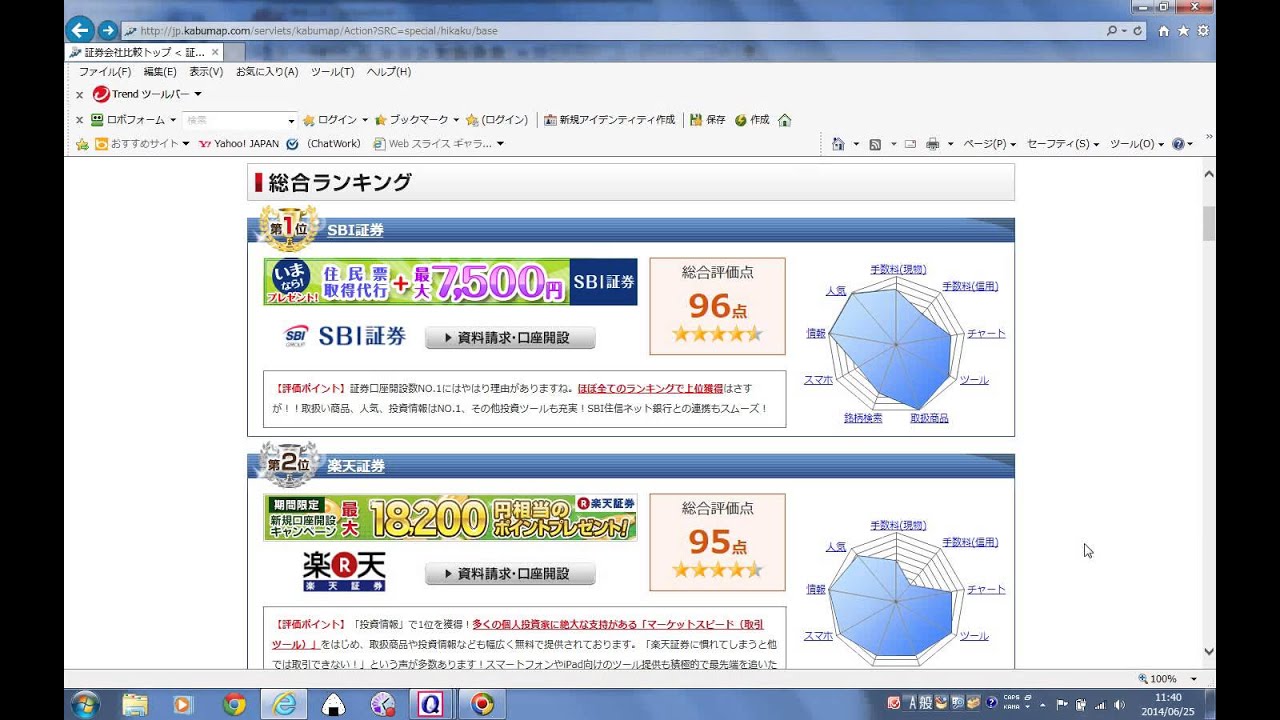This screenshot has height=720, width=1280.
Task: Open the ヘルプ(H) menu
Action: pos(389,72)
